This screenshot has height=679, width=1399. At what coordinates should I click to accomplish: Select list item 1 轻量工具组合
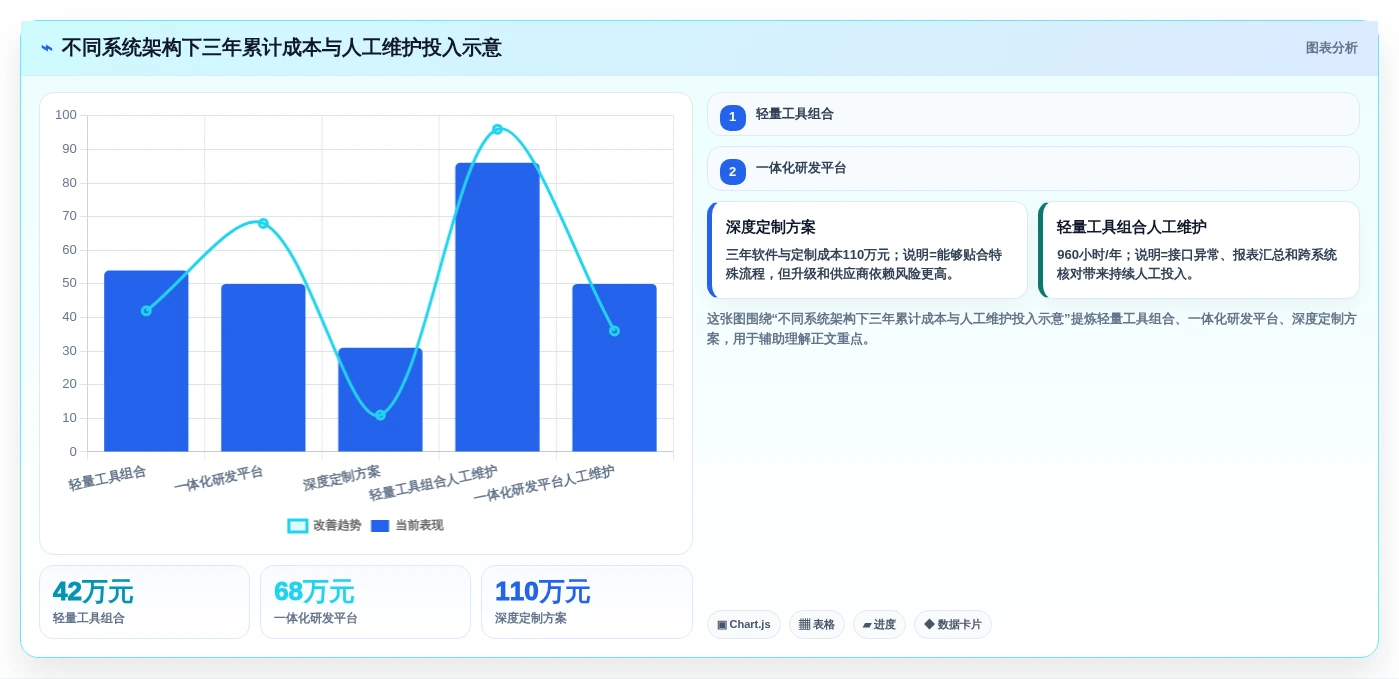(1033, 114)
